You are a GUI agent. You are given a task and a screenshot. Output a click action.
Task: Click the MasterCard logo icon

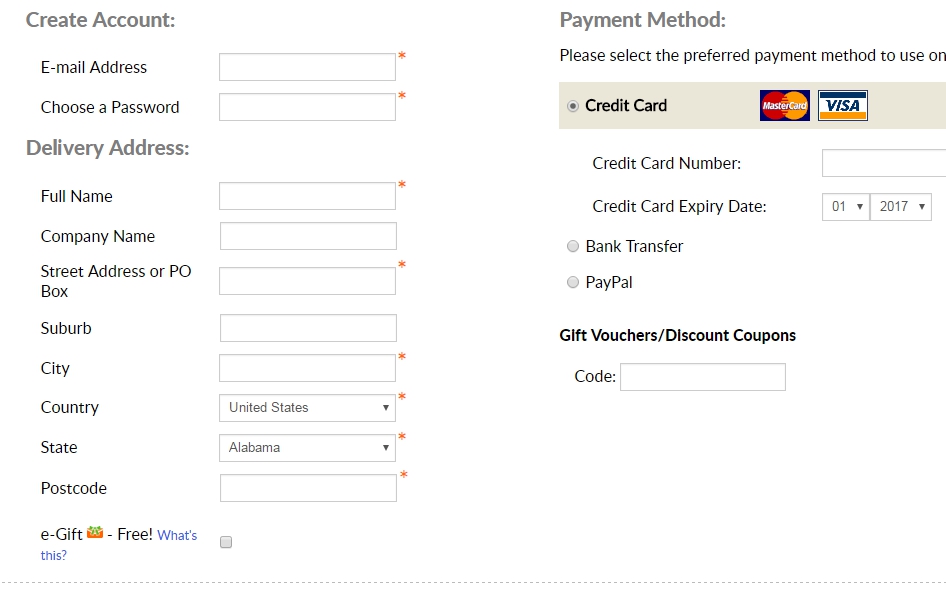click(784, 105)
